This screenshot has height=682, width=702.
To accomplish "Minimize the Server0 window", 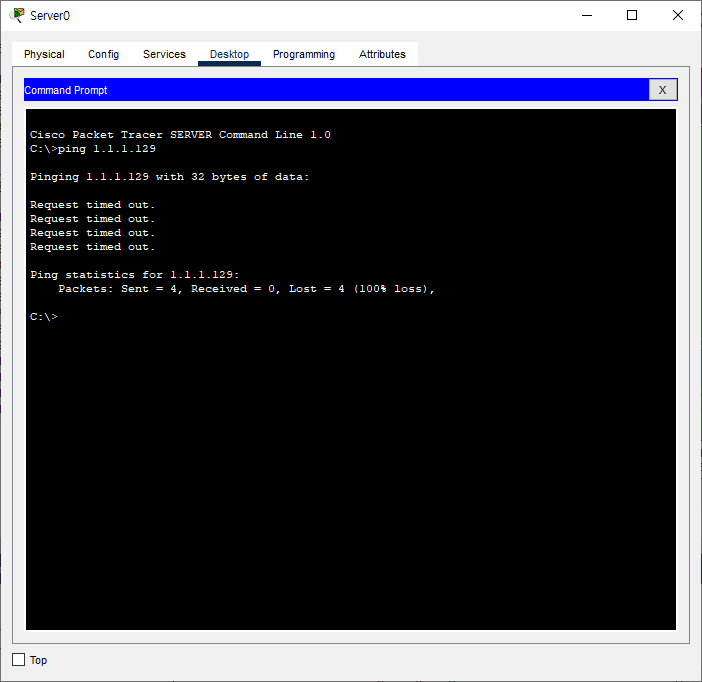I will coord(587,15).
